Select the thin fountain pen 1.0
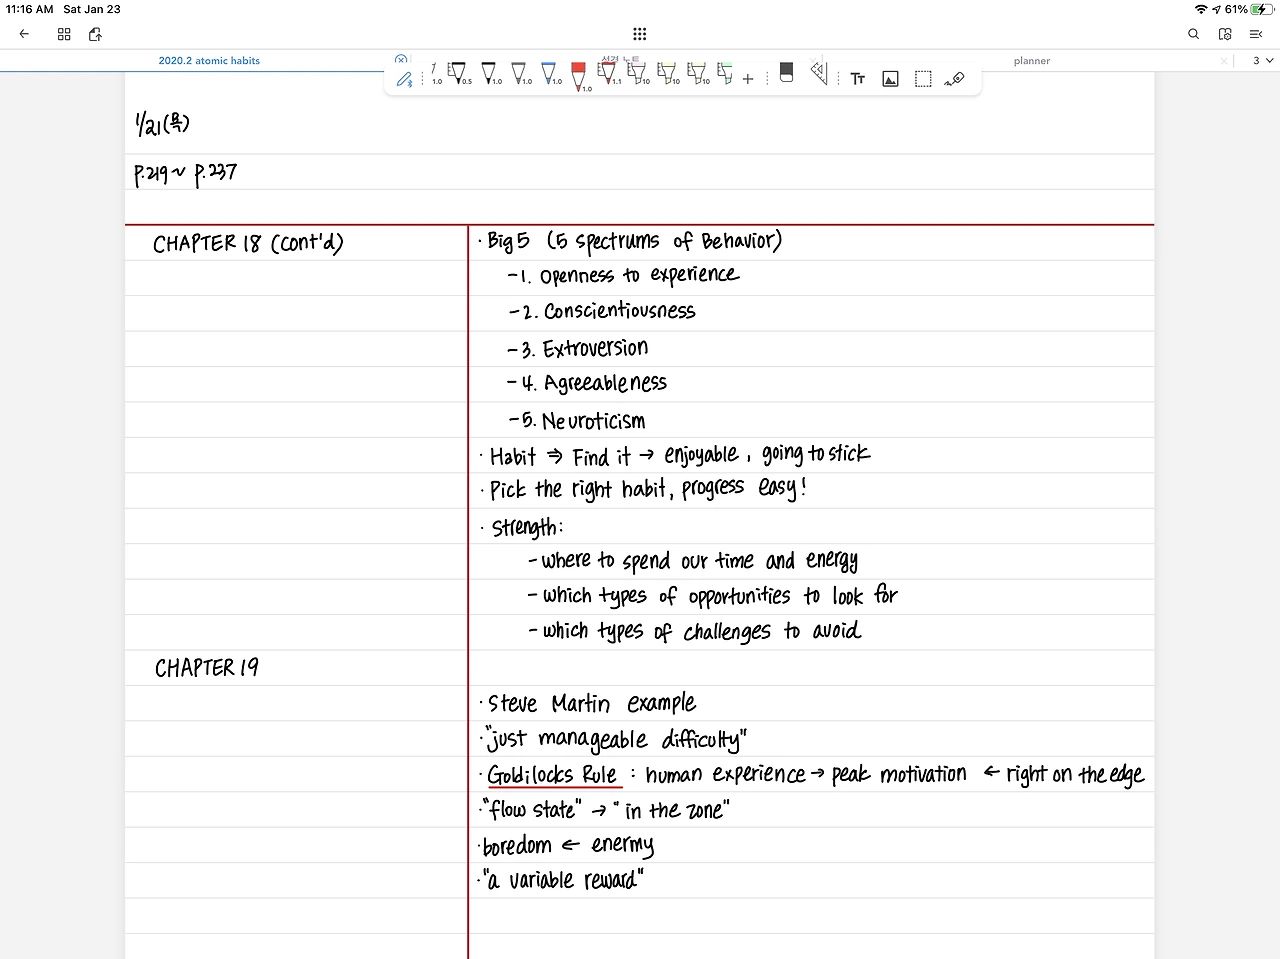 (435, 74)
